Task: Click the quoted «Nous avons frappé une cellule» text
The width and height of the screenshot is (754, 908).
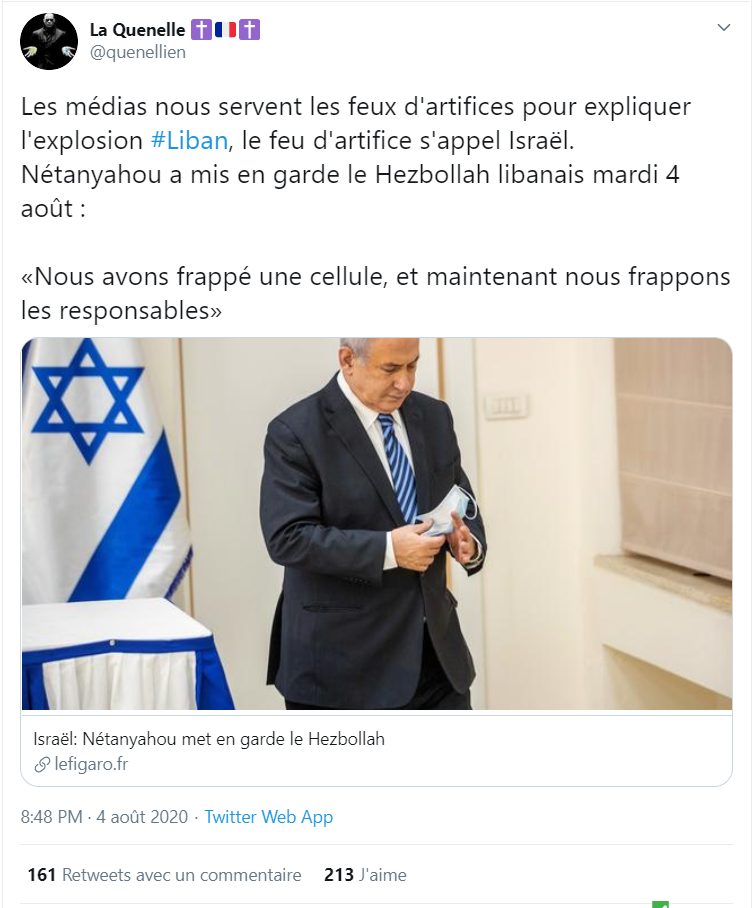Action: [376, 294]
